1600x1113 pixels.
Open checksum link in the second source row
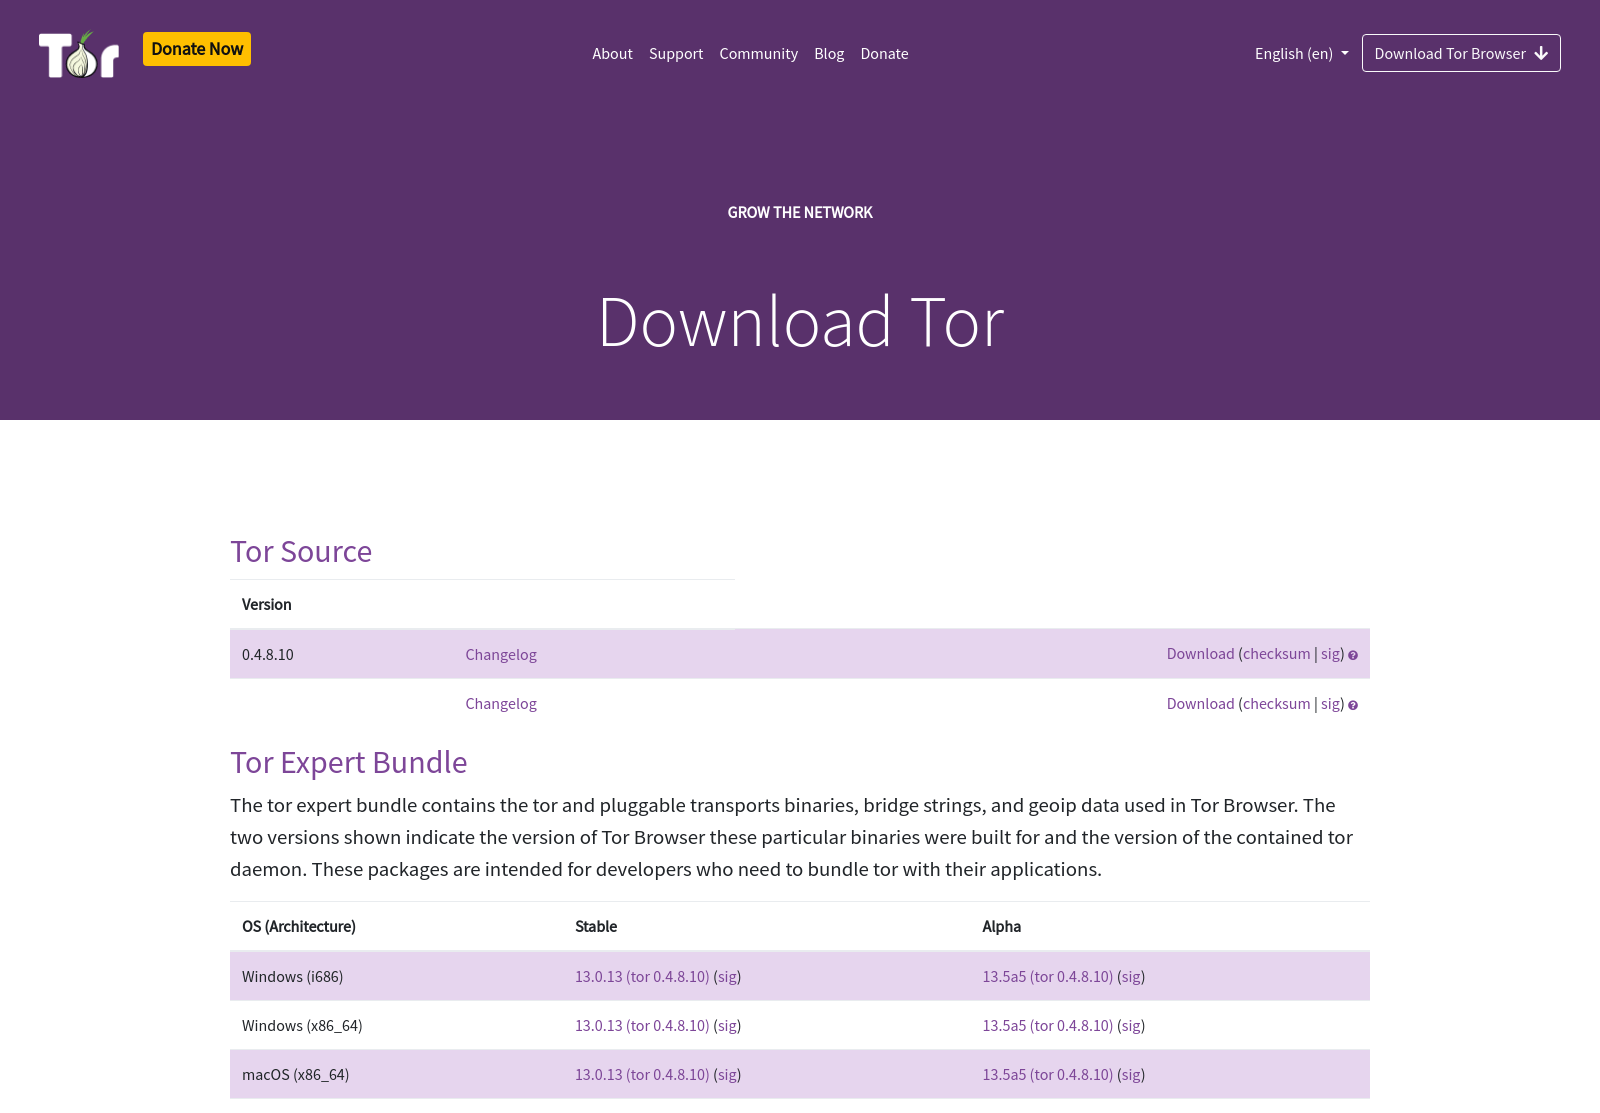[1276, 704]
